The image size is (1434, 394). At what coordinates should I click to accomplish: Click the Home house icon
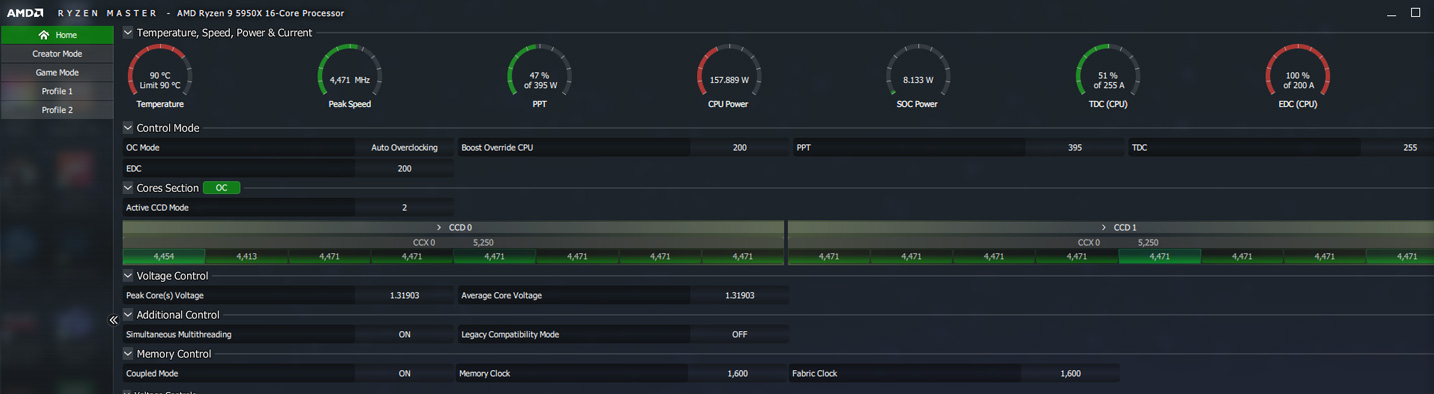click(x=43, y=35)
